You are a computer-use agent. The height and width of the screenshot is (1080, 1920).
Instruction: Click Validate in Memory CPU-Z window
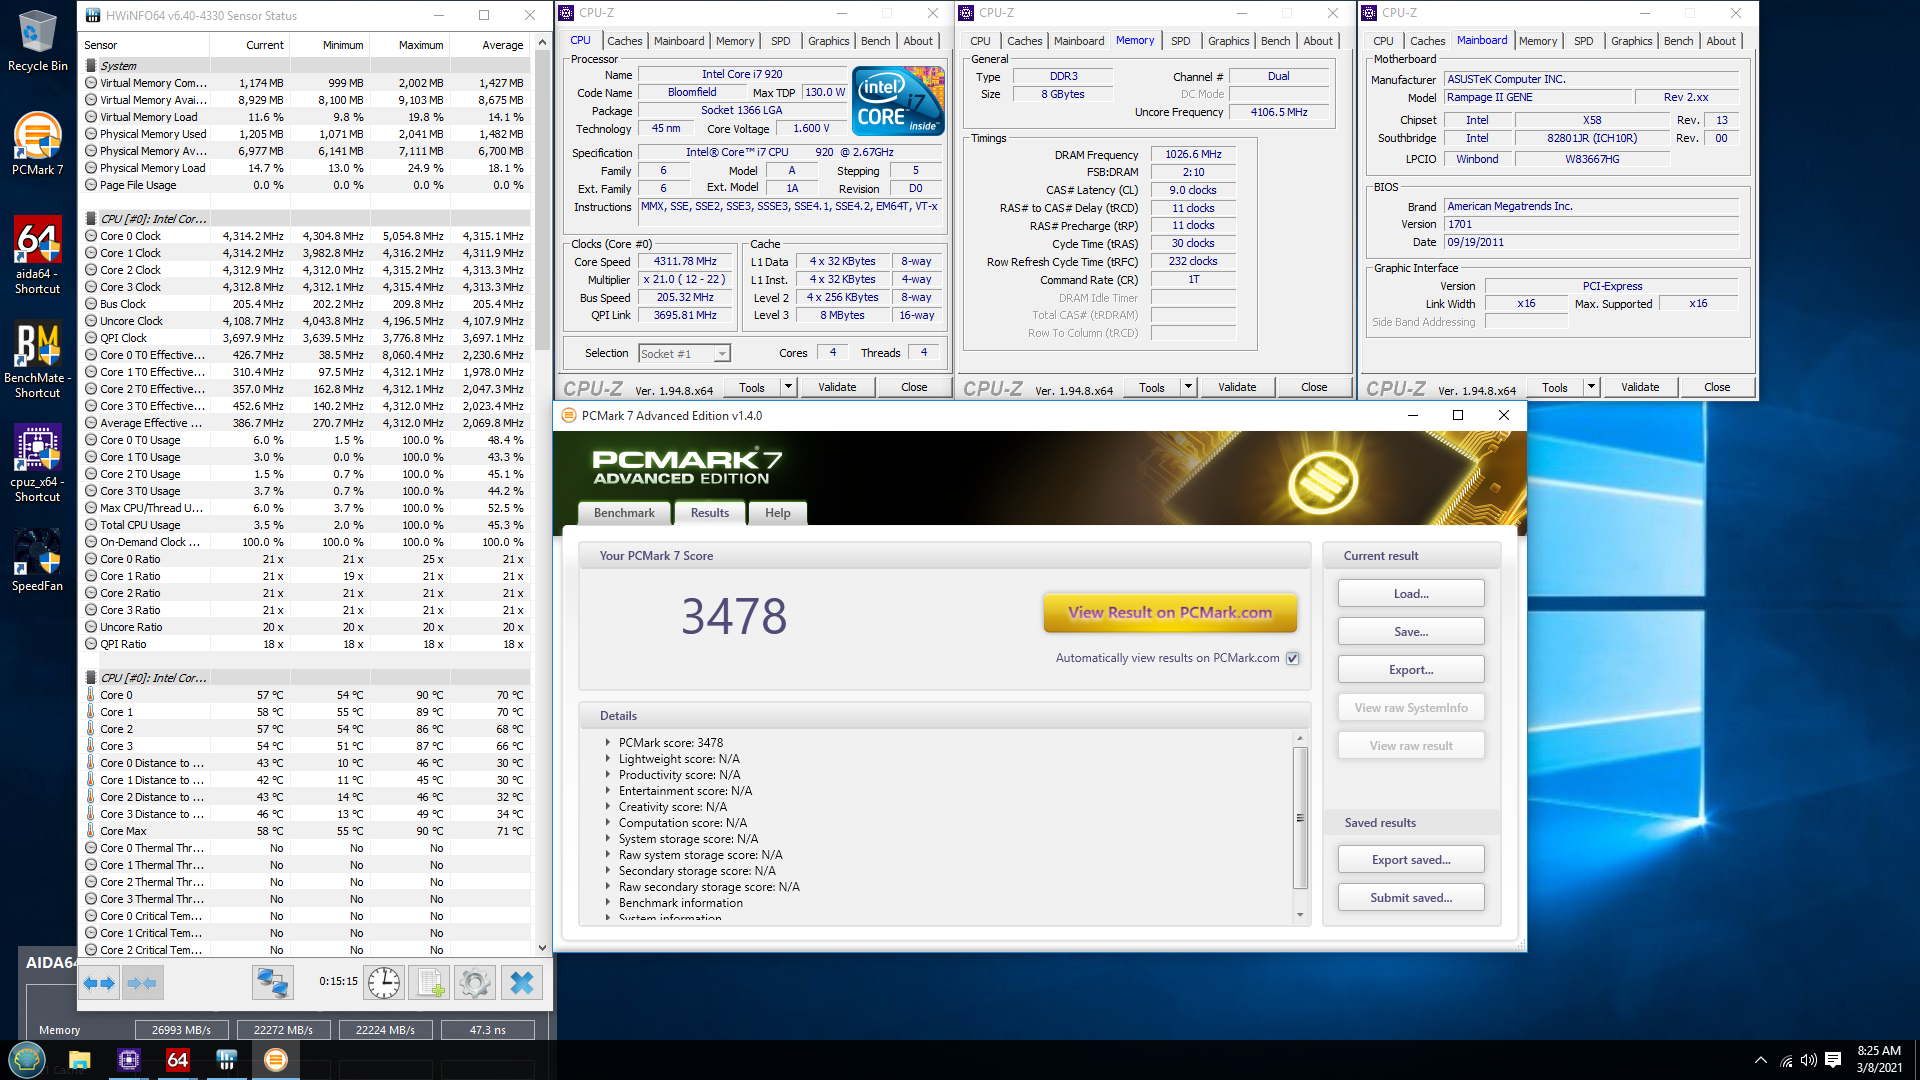(1237, 387)
